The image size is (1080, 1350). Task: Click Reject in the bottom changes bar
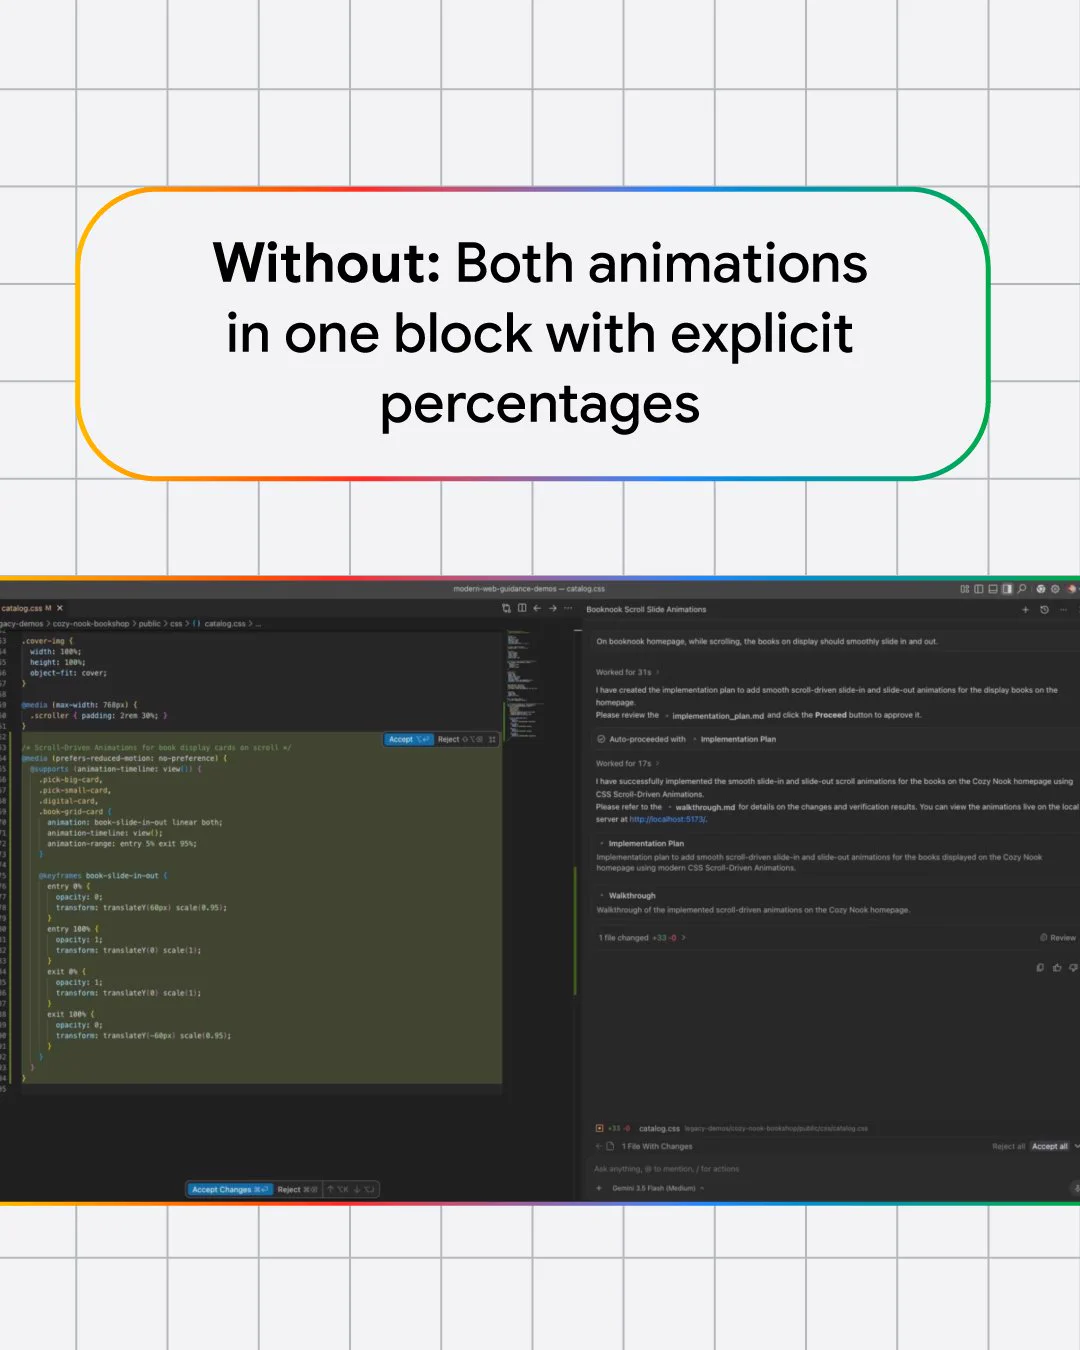tap(297, 1189)
